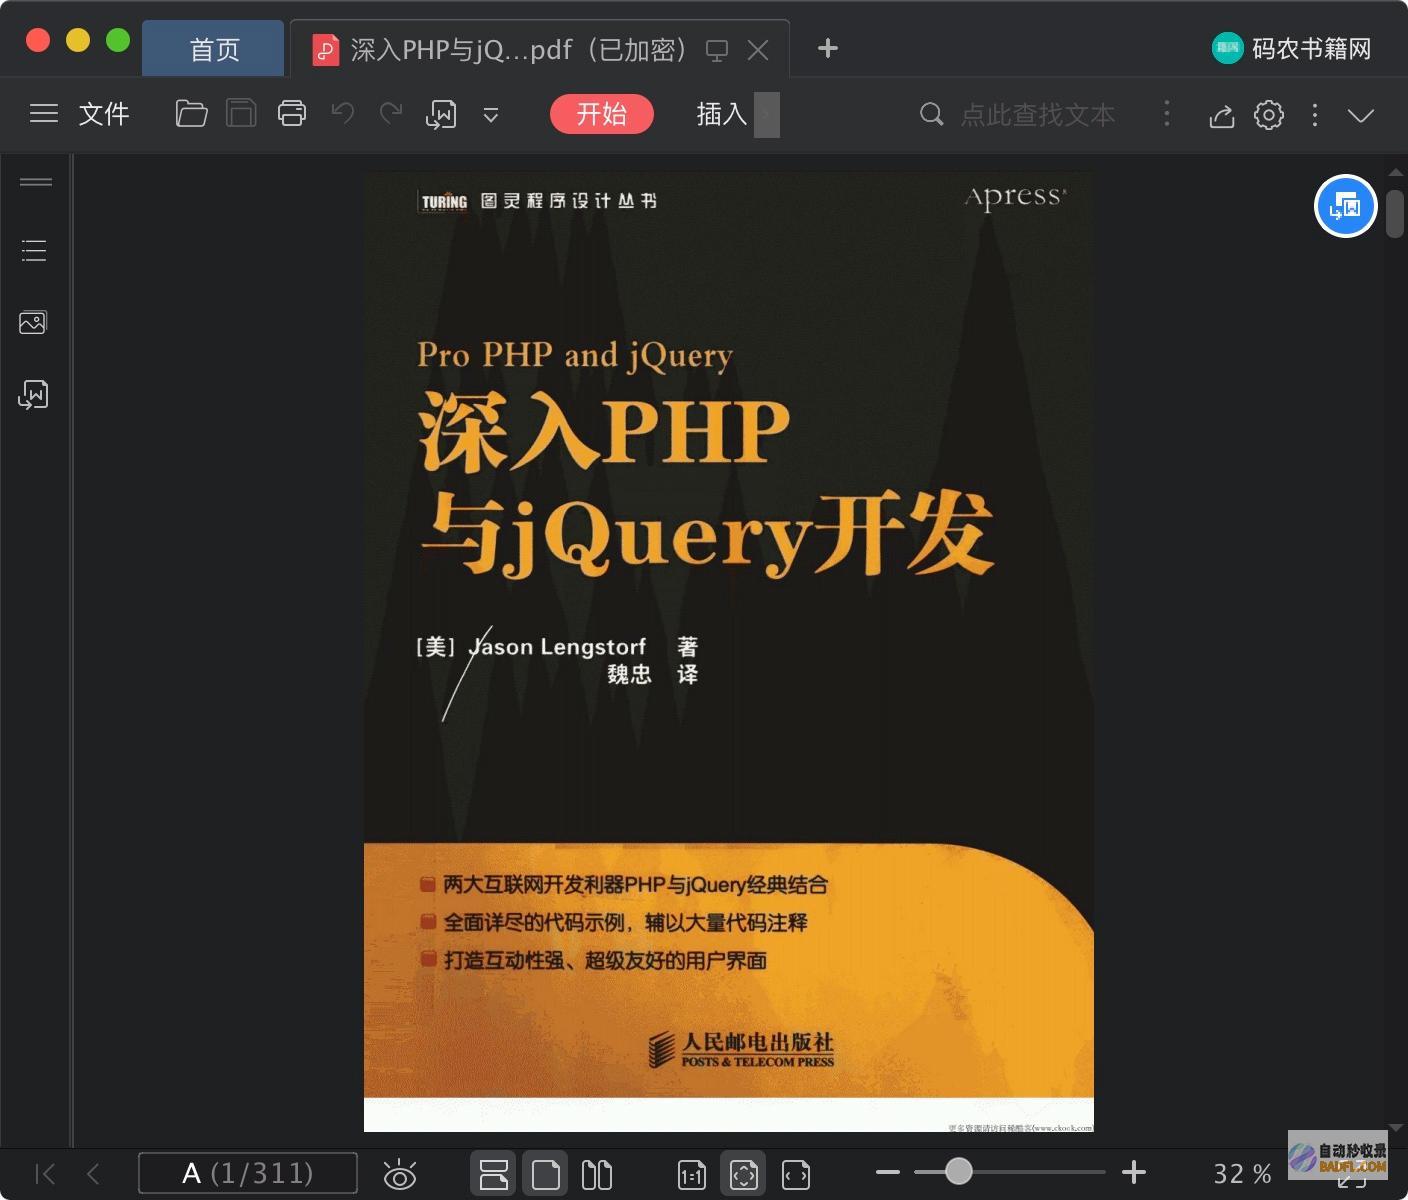Open settings with the gear icon
1408x1200 pixels.
coord(1269,115)
